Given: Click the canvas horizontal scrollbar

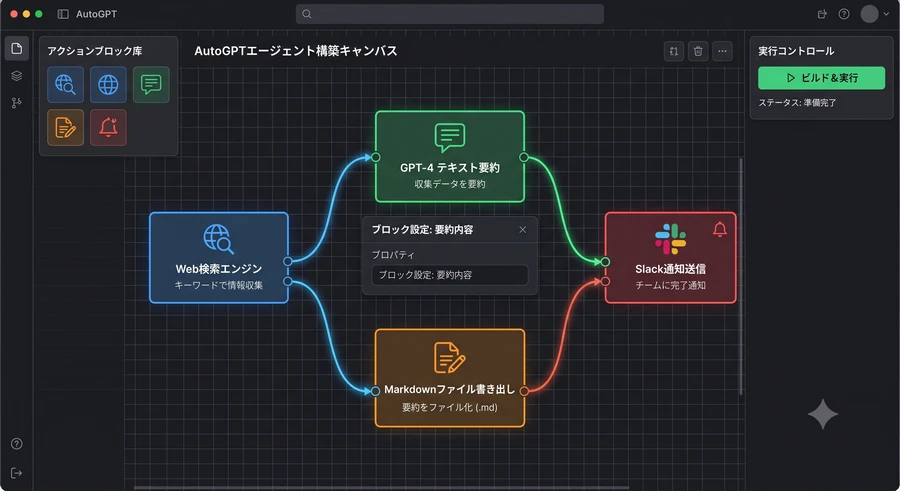Looking at the screenshot, I should pyautogui.click(x=382, y=488).
